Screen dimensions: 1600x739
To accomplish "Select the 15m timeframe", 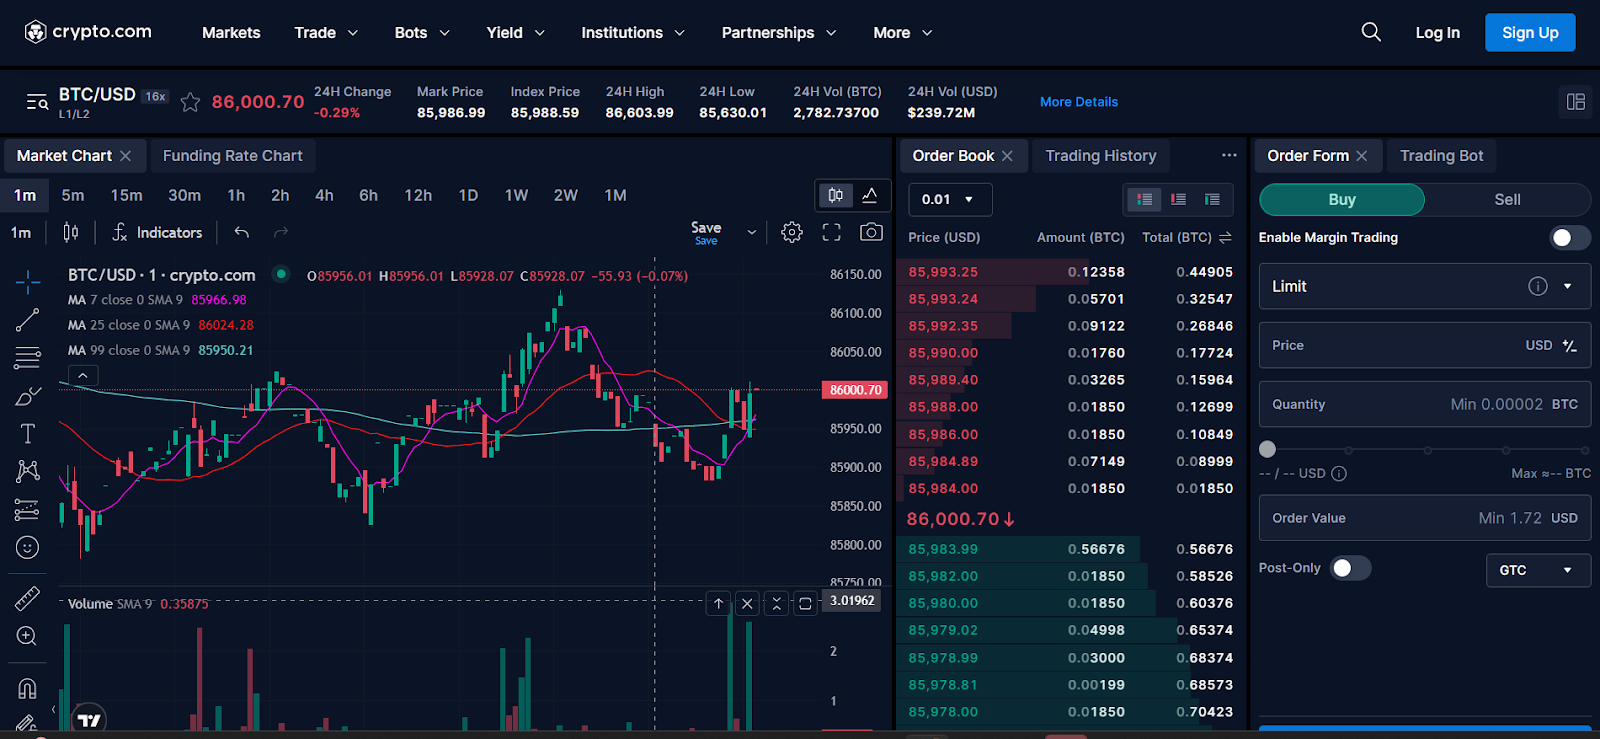I will point(126,195).
